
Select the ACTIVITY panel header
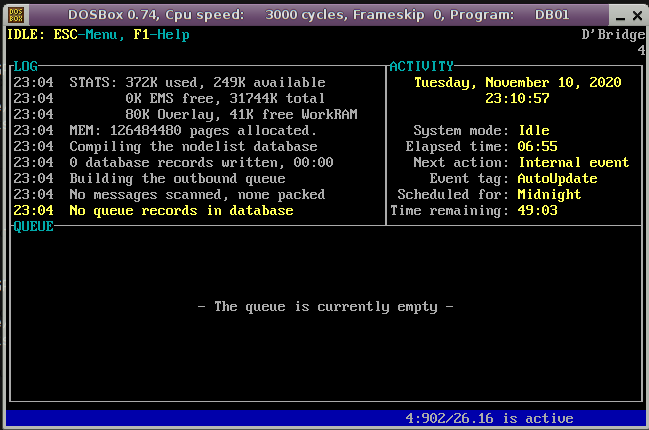pyautogui.click(x=421, y=66)
